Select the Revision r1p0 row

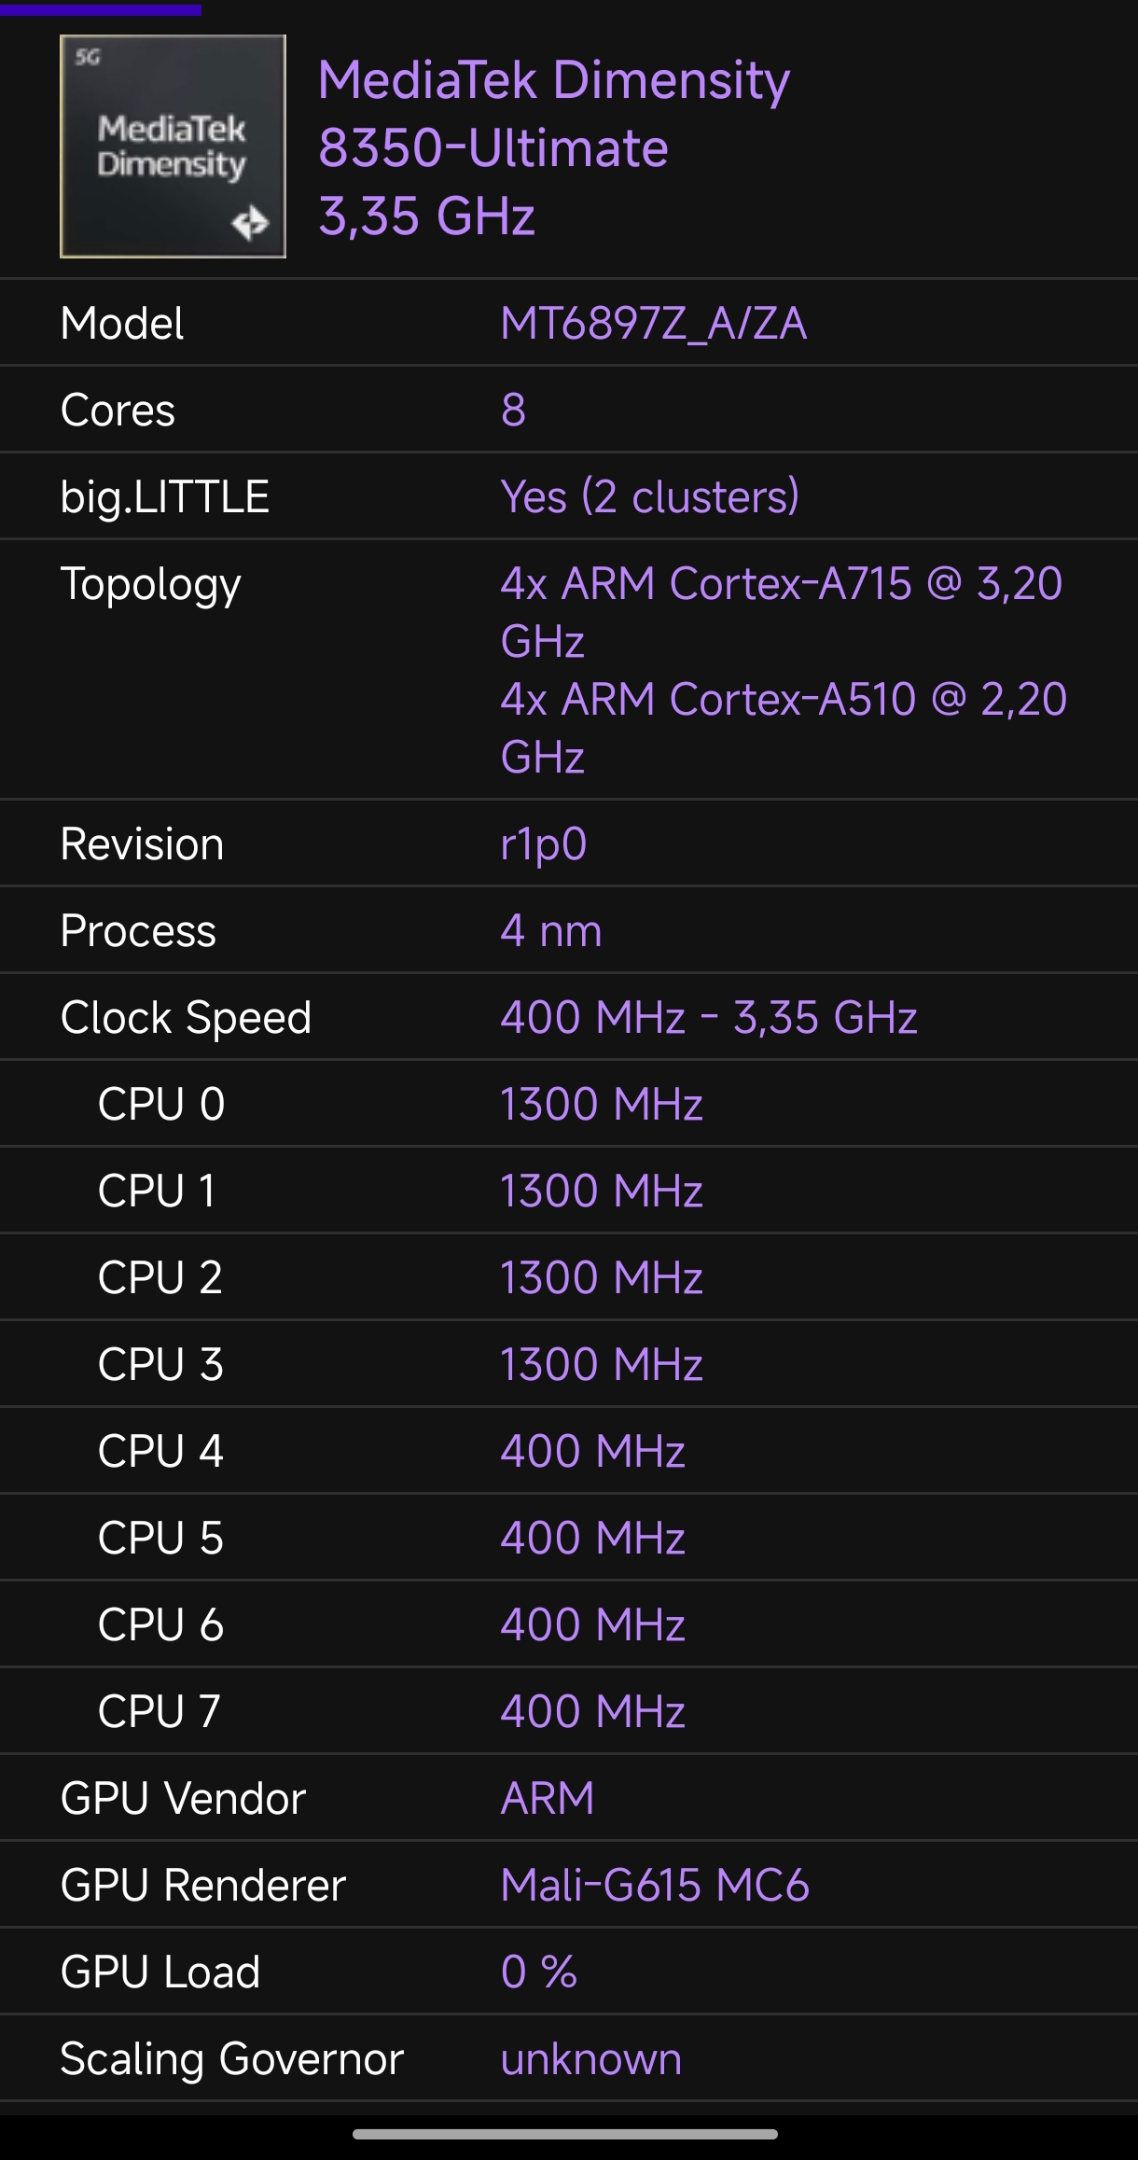pyautogui.click(x=569, y=844)
